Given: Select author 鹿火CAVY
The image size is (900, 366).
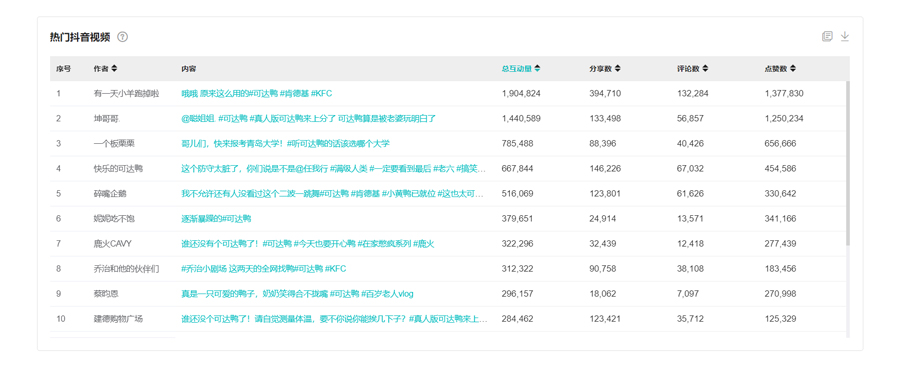Looking at the screenshot, I should coord(113,244).
